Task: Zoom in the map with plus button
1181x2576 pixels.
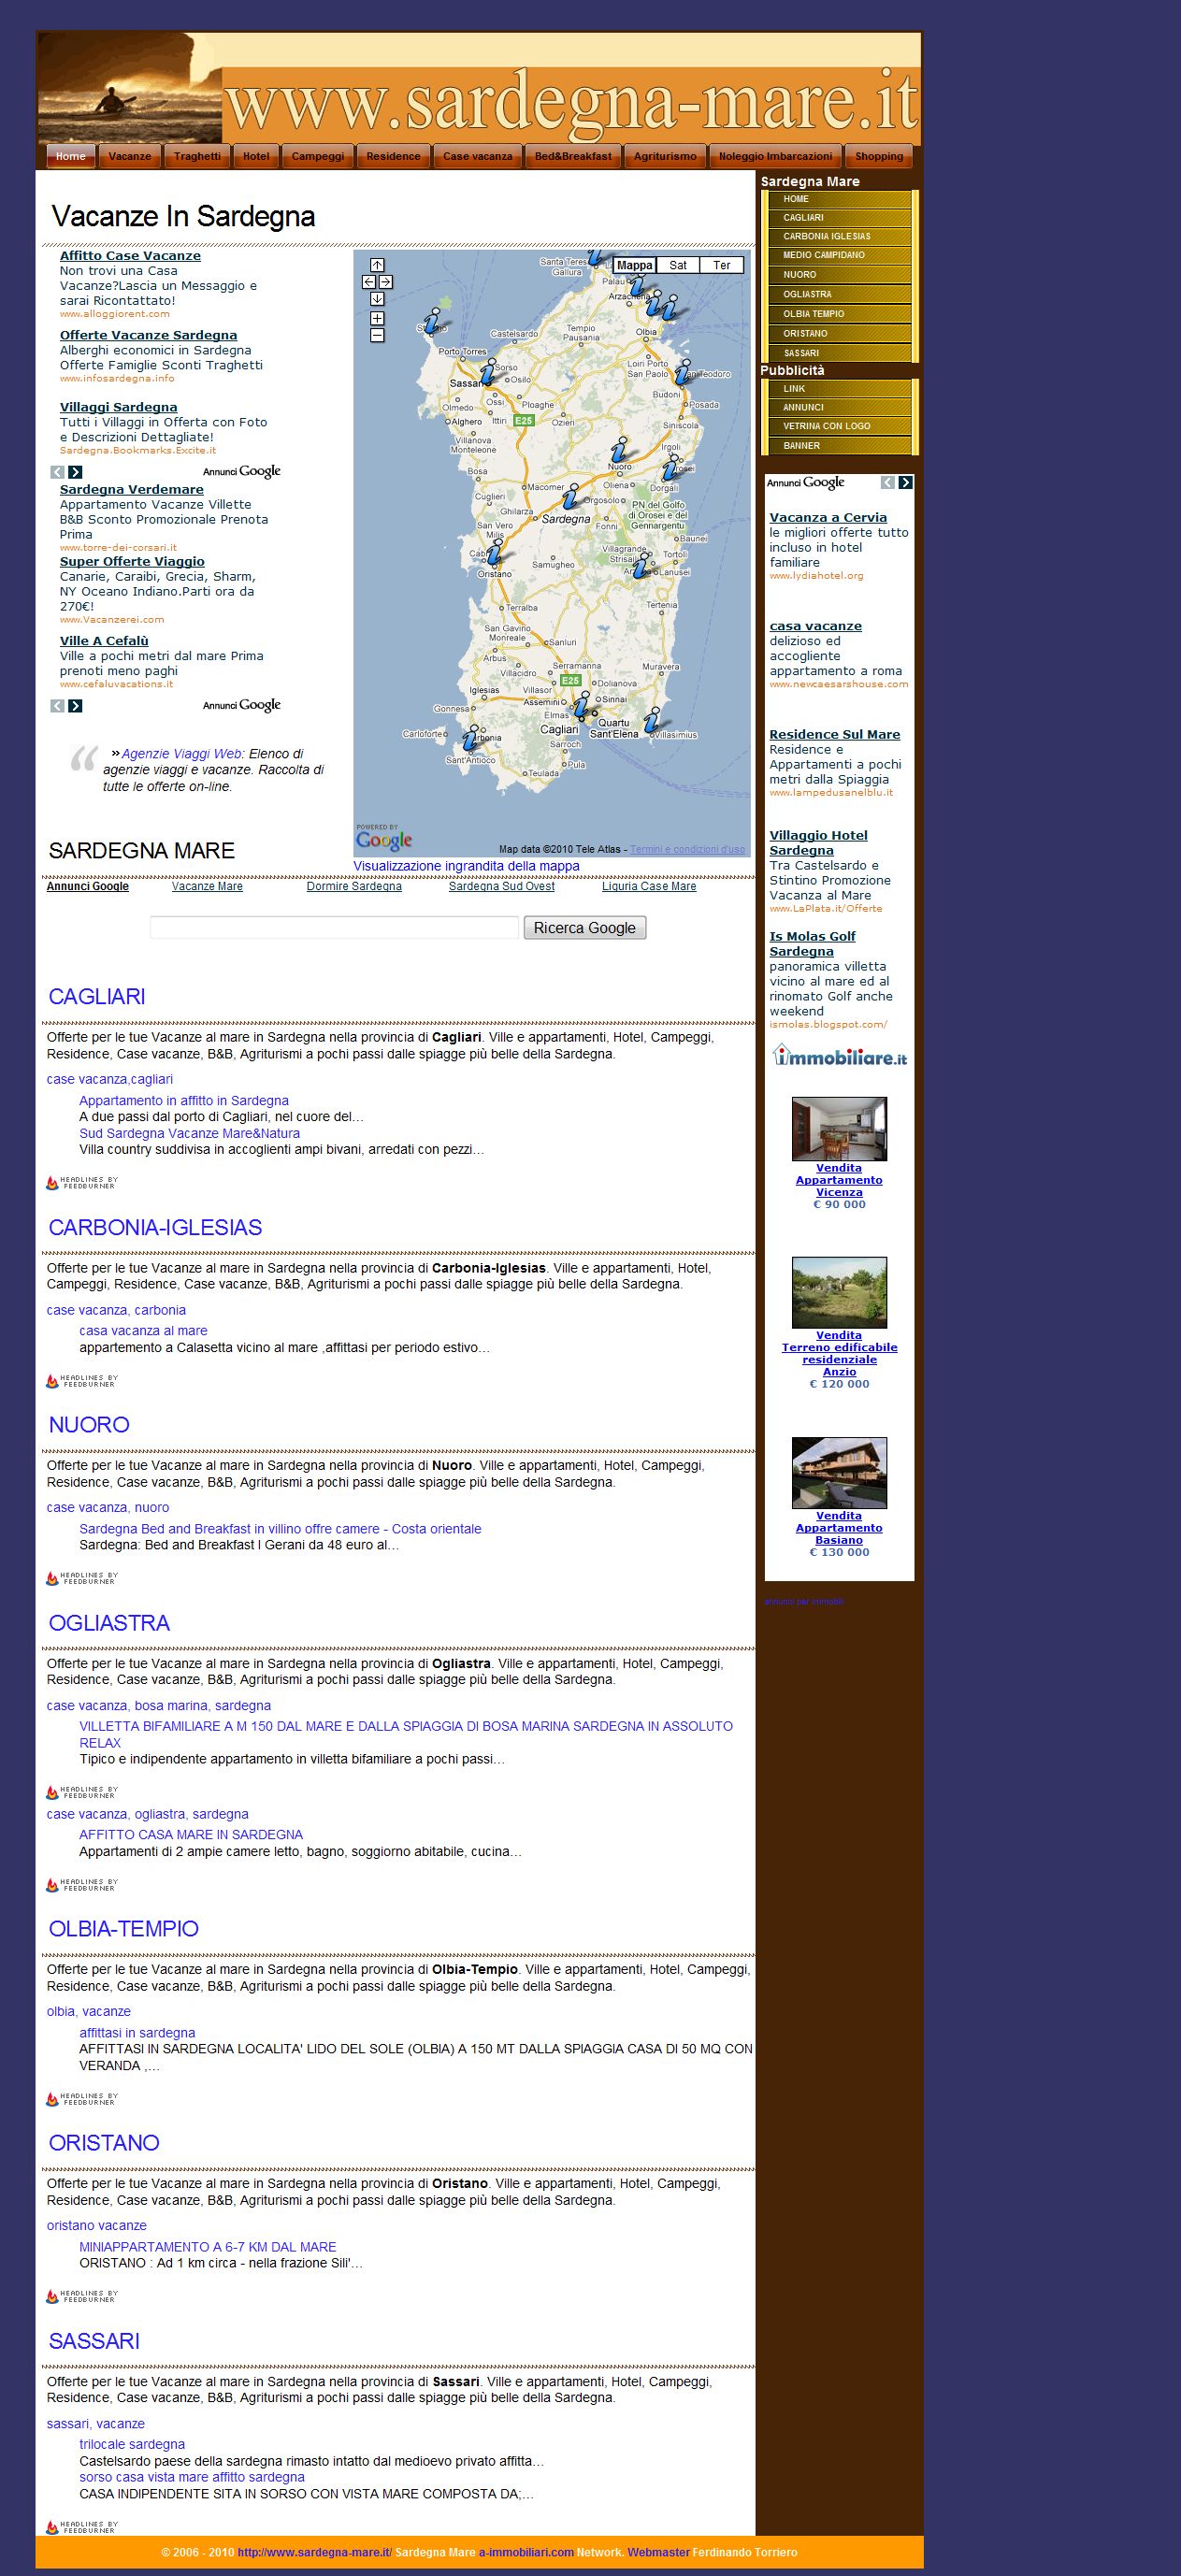Action: click(x=377, y=318)
